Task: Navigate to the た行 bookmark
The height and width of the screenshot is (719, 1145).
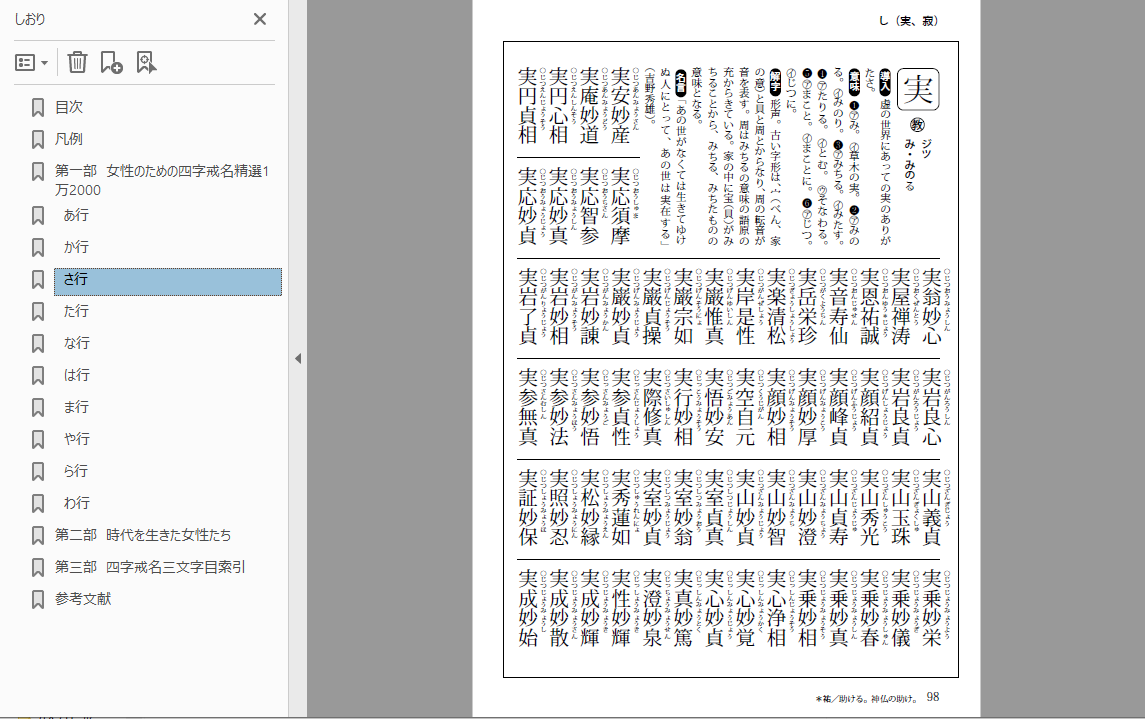Action: (x=76, y=311)
